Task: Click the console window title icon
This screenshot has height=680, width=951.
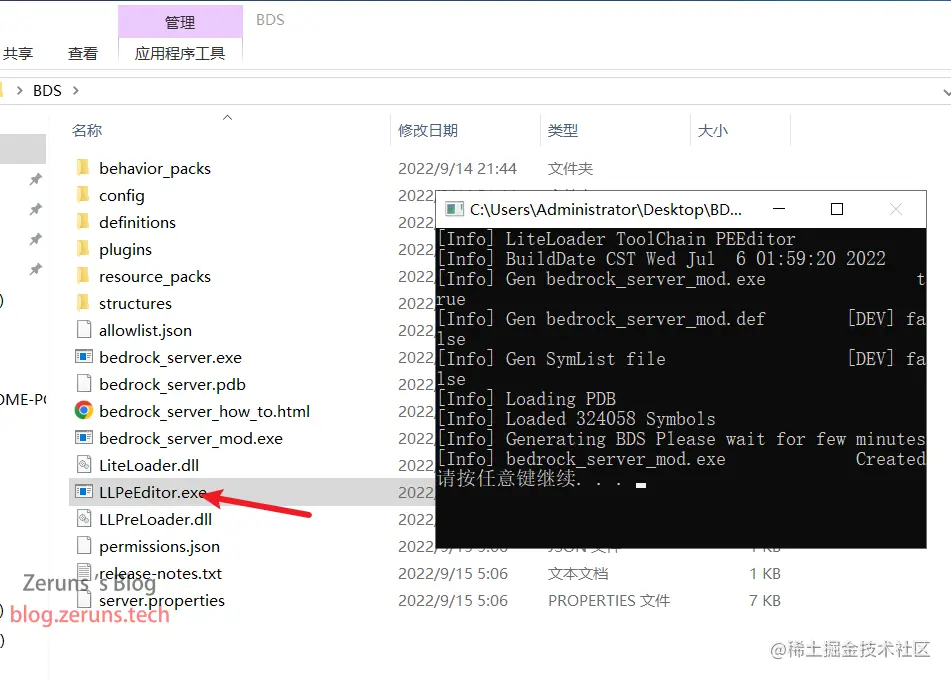Action: point(454,209)
